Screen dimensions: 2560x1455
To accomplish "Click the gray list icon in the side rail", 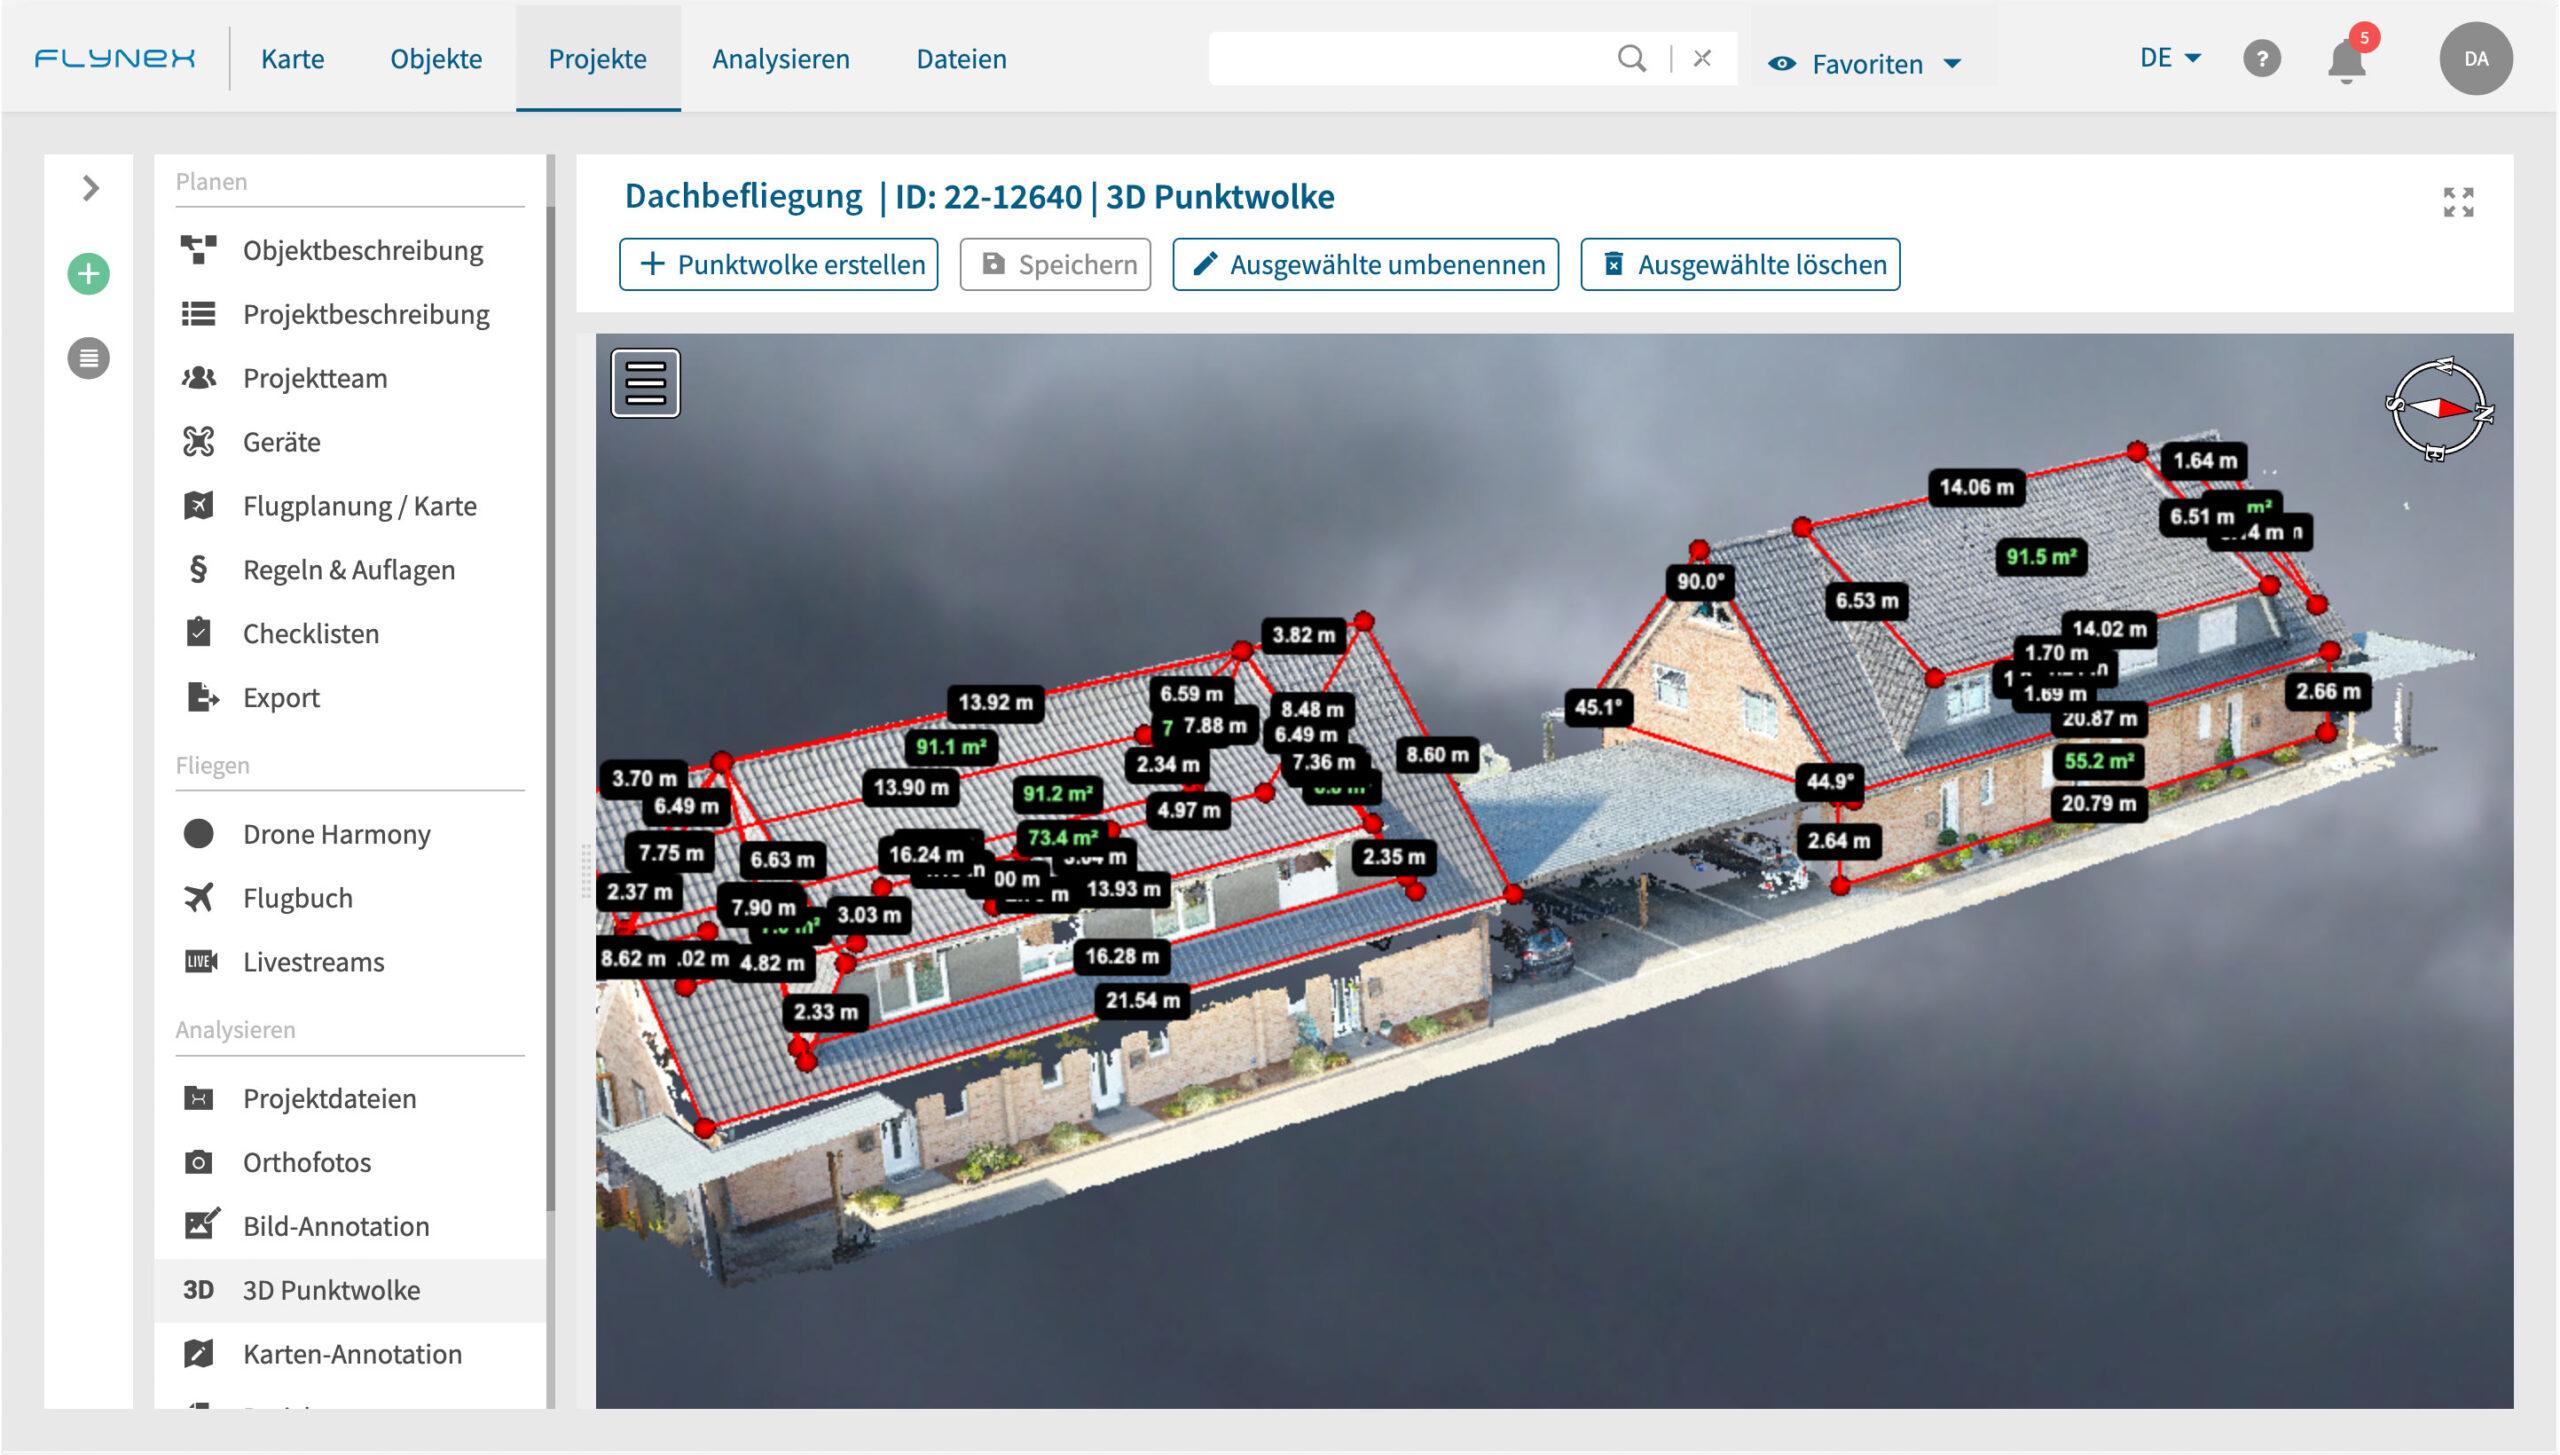I will (x=88, y=358).
